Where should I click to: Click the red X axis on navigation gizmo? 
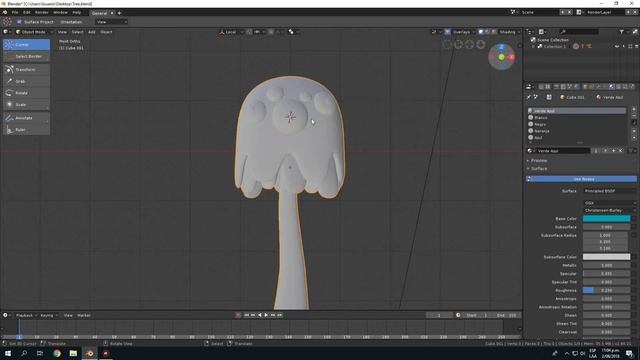tap(511, 57)
